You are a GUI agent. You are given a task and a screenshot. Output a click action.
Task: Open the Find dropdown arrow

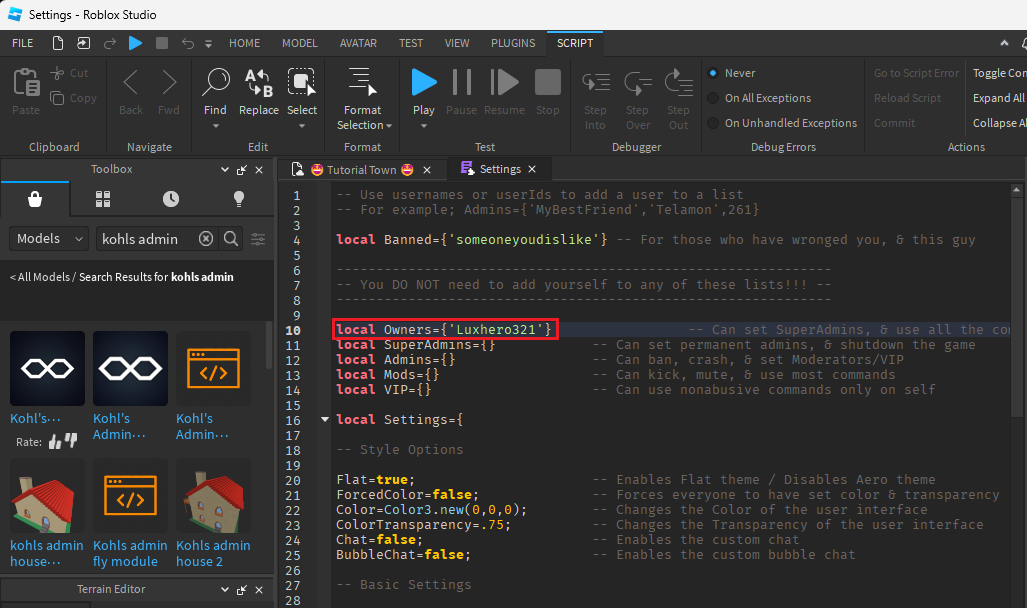[x=215, y=126]
